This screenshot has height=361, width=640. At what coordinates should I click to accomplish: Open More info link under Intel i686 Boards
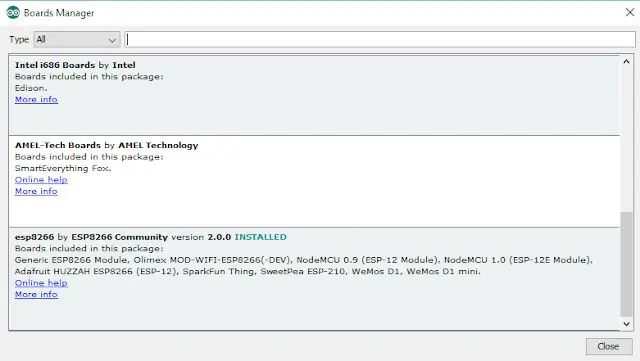coord(36,99)
